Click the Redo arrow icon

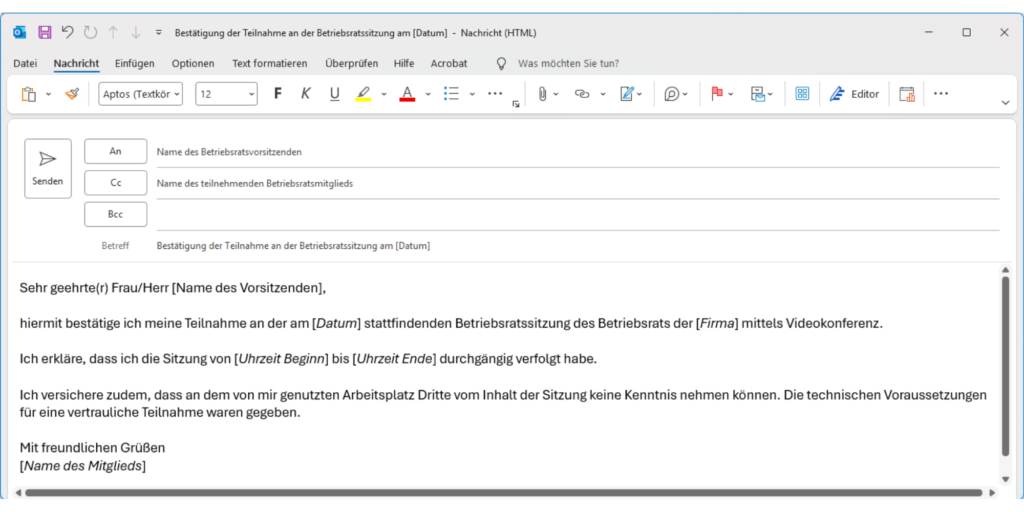(x=90, y=32)
